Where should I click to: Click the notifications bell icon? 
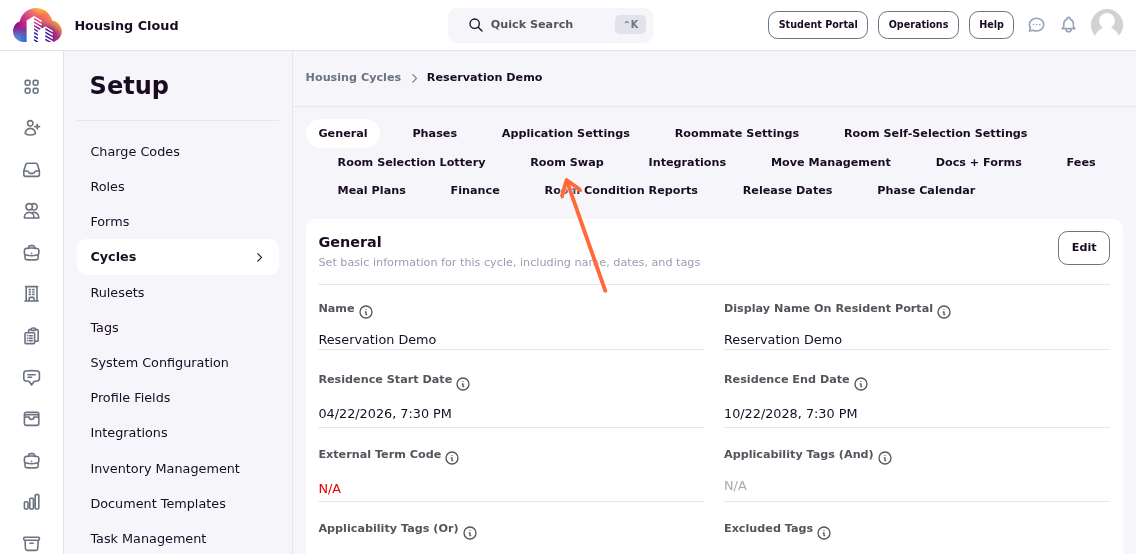(x=1069, y=25)
